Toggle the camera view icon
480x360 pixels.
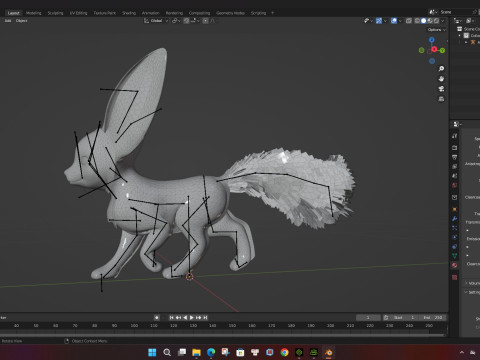coord(441,89)
